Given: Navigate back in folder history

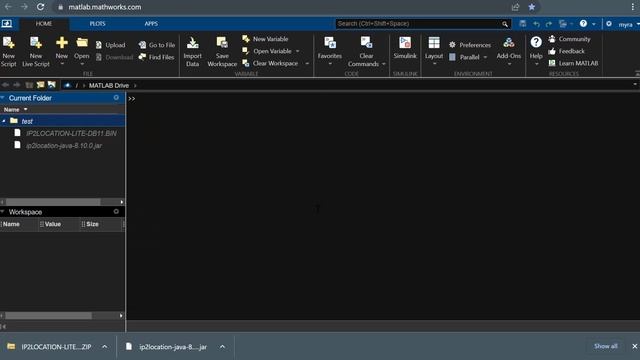Looking at the screenshot, I should click(5, 85).
